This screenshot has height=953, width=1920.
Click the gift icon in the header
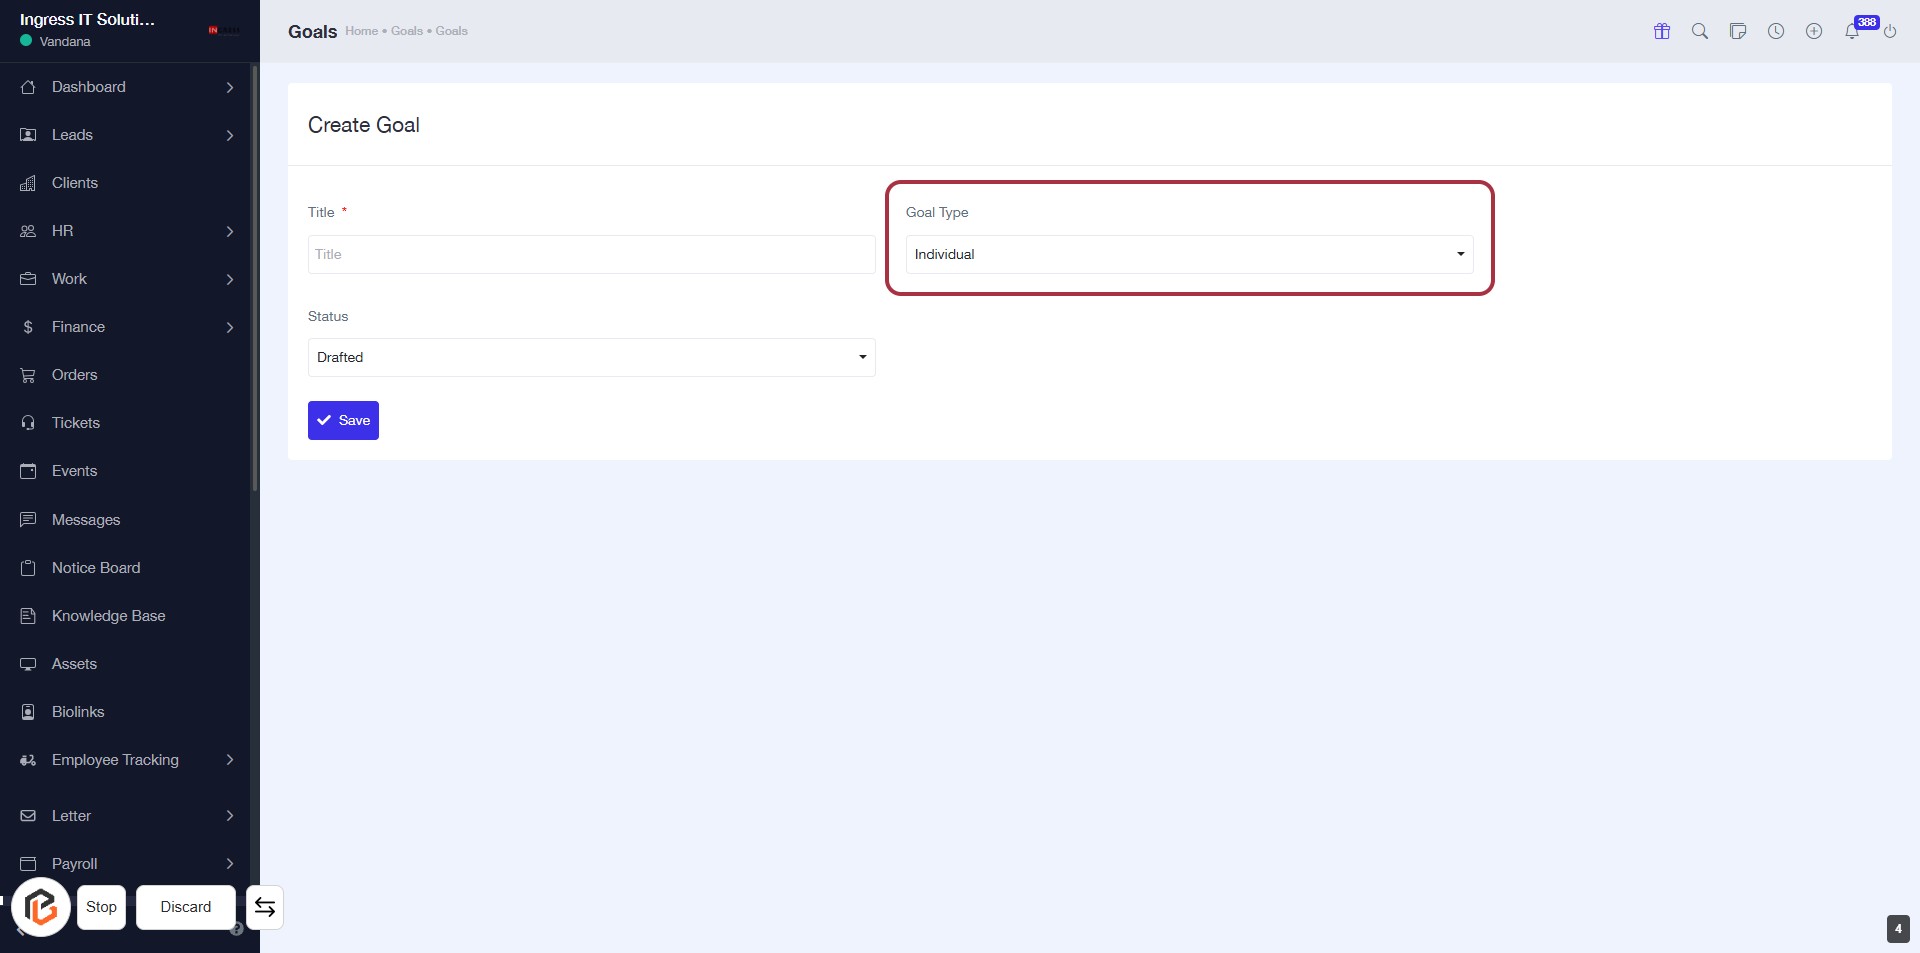pyautogui.click(x=1662, y=31)
